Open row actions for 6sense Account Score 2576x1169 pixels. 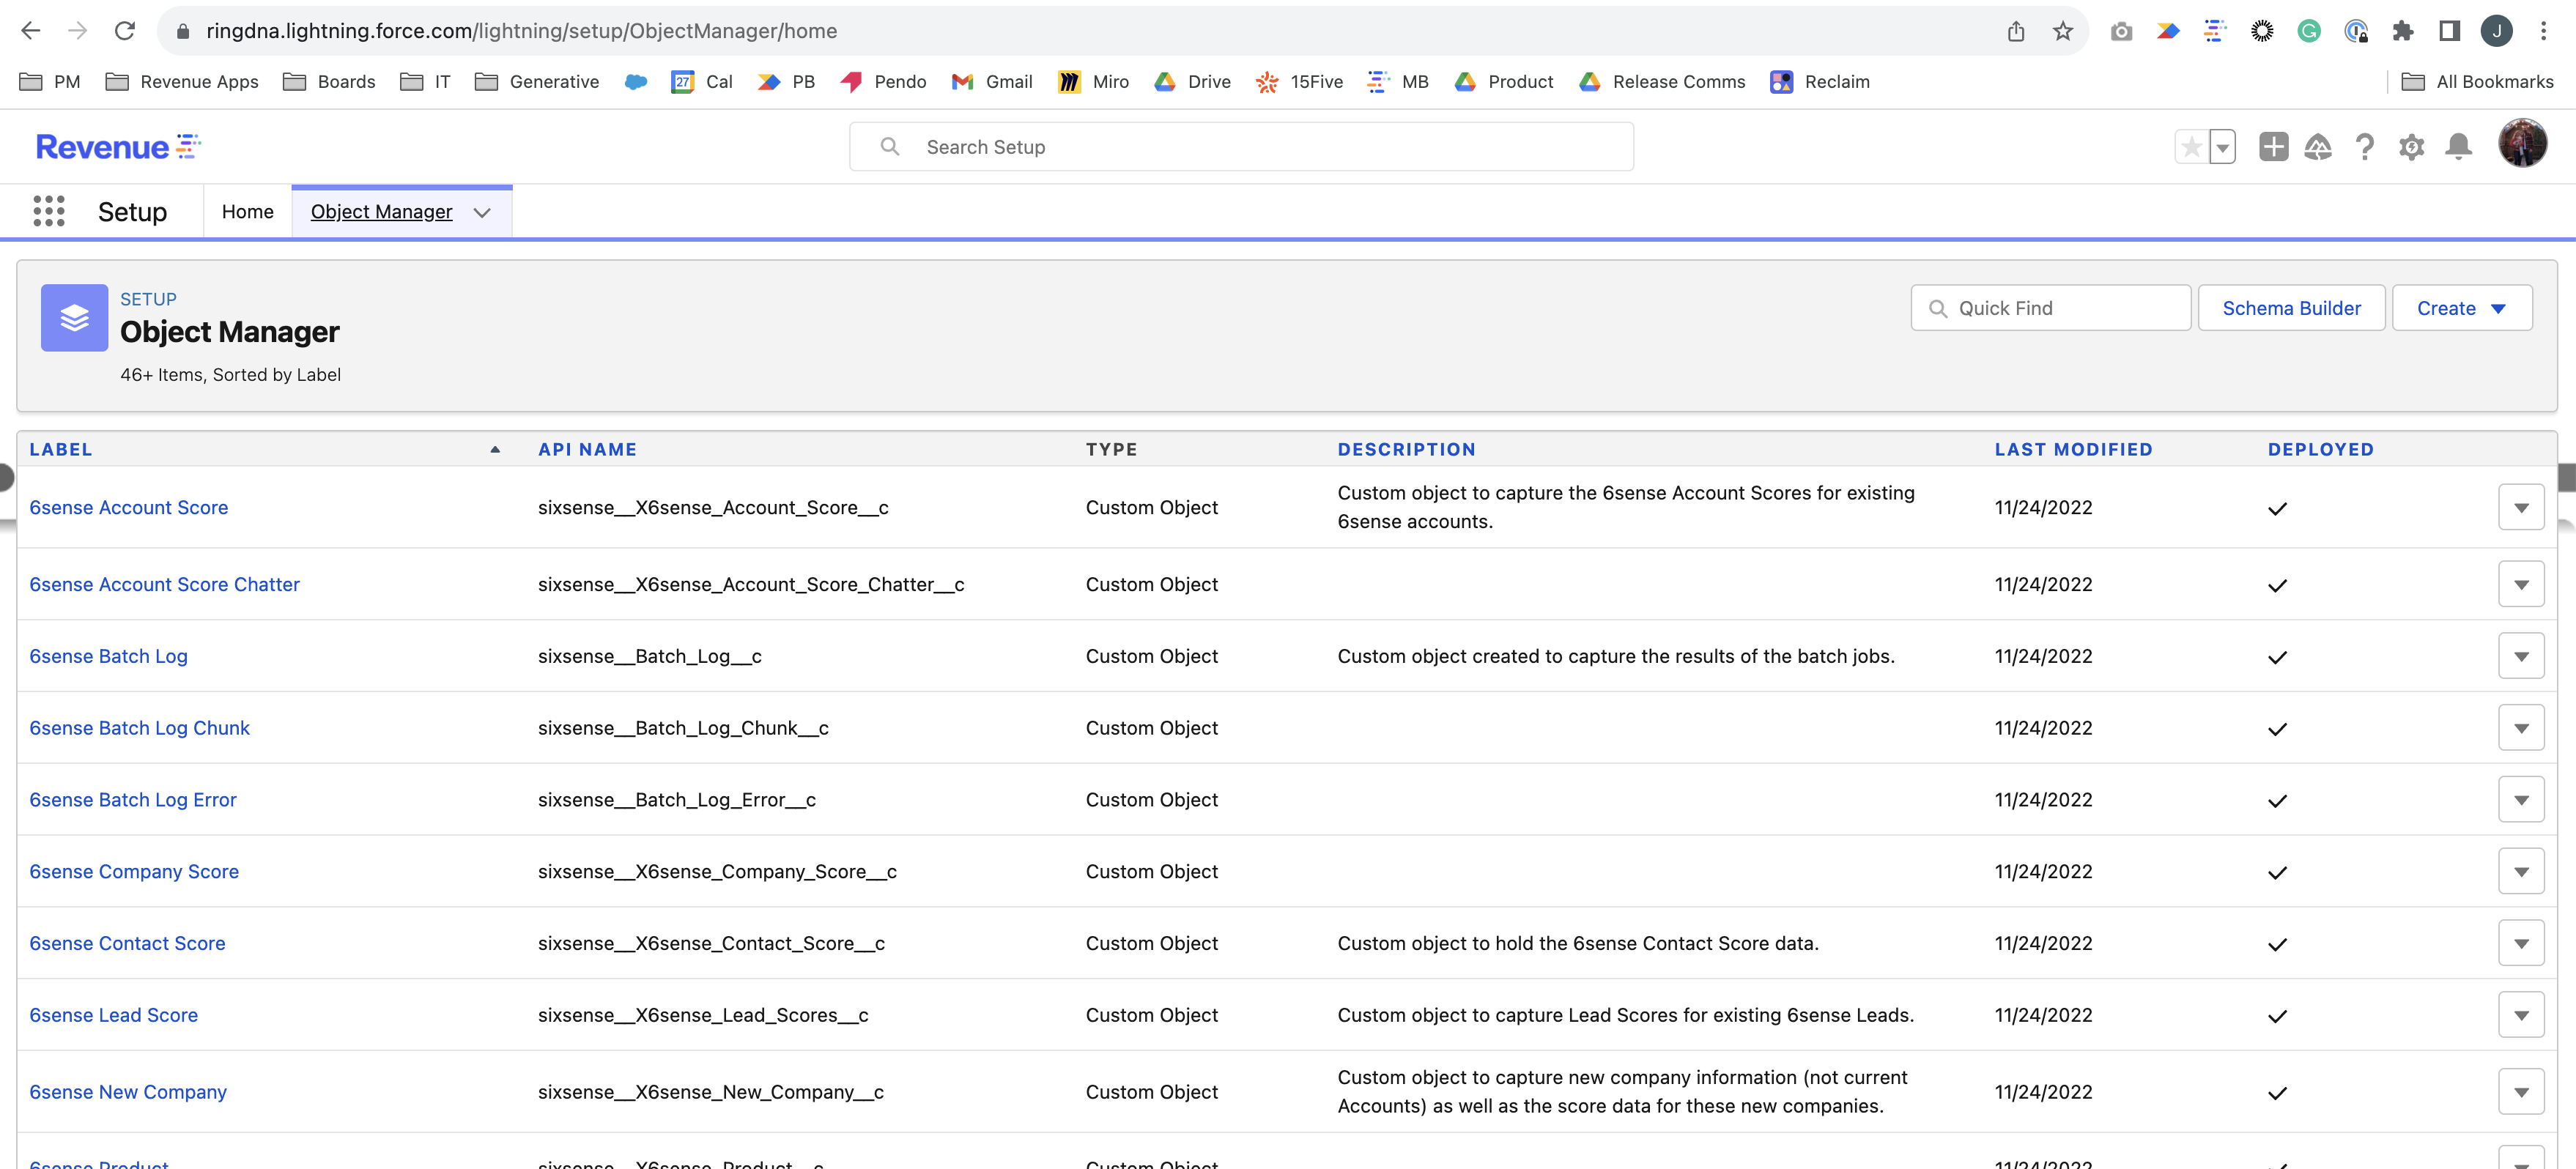(x=2521, y=508)
